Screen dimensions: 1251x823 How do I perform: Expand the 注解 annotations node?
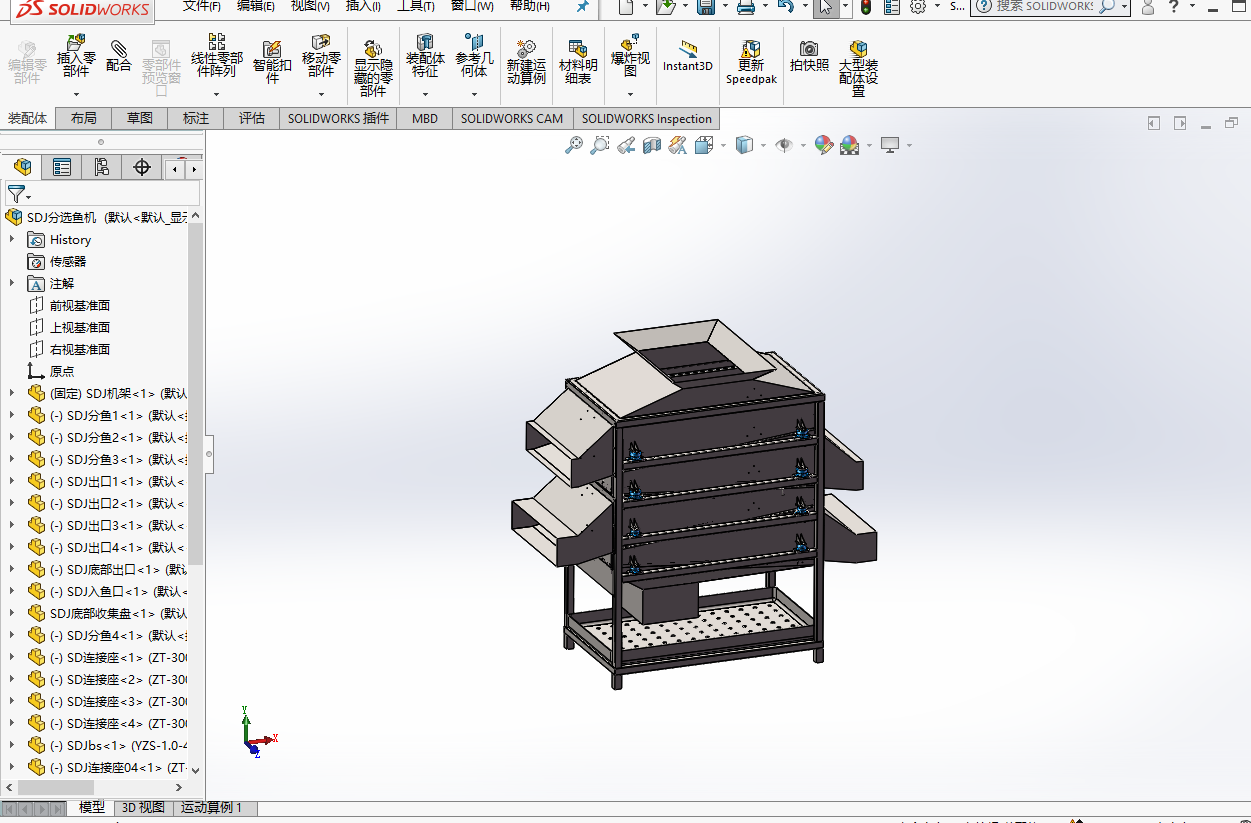12,283
